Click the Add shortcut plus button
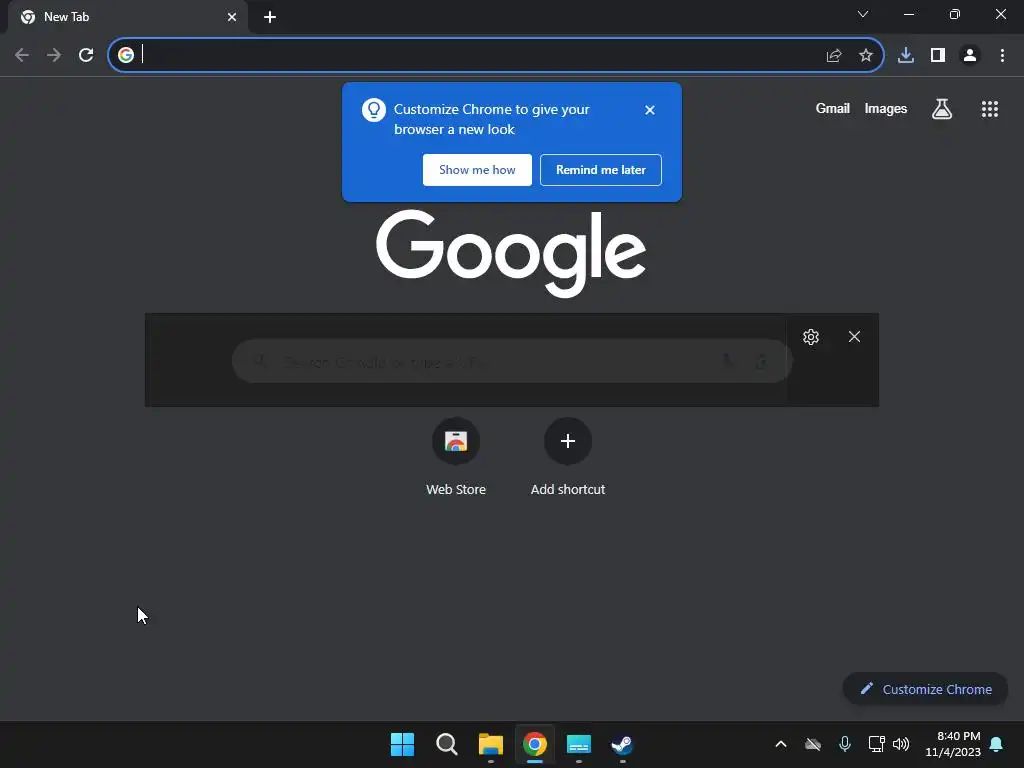Screen dimensions: 1024x768 pyautogui.click(x=568, y=441)
